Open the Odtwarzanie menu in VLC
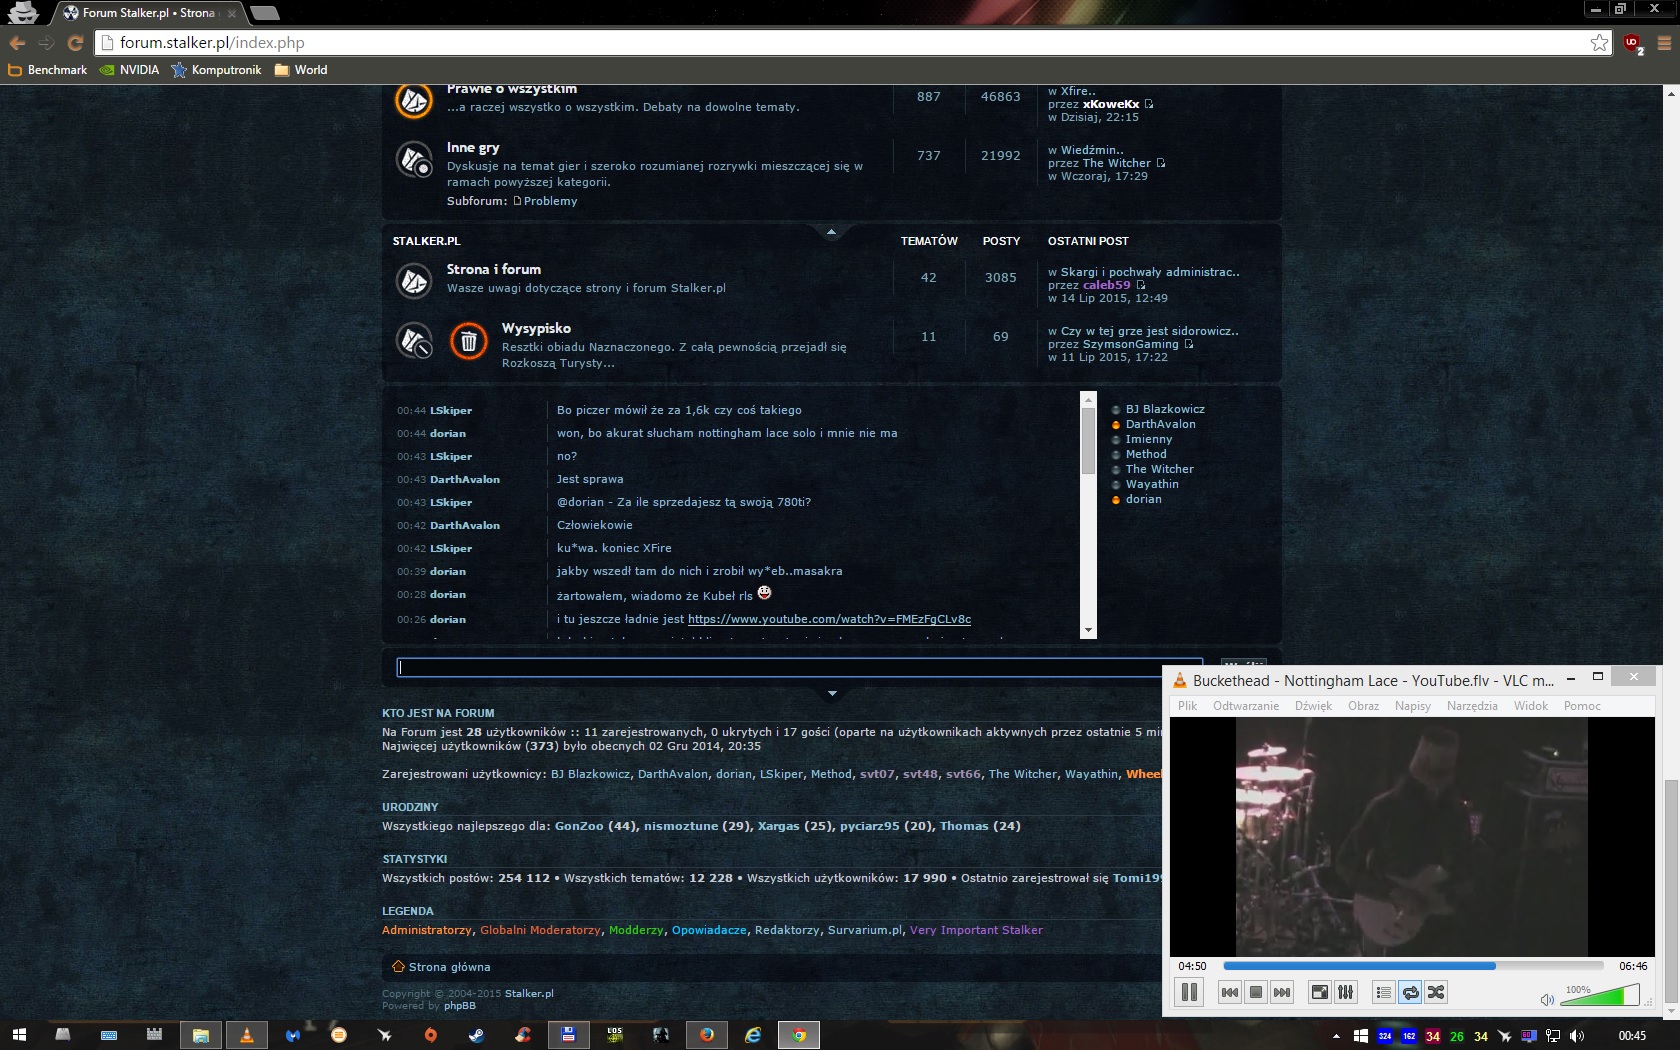The image size is (1680, 1050). [x=1246, y=706]
